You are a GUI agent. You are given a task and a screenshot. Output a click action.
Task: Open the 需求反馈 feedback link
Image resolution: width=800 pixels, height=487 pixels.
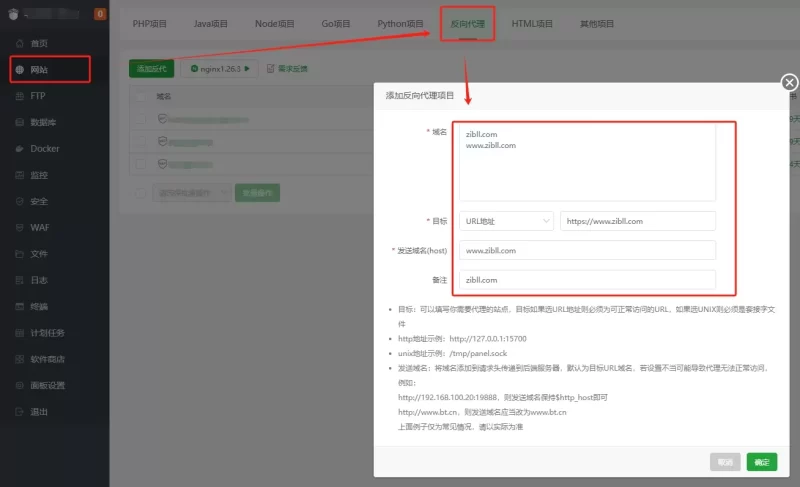(293, 68)
